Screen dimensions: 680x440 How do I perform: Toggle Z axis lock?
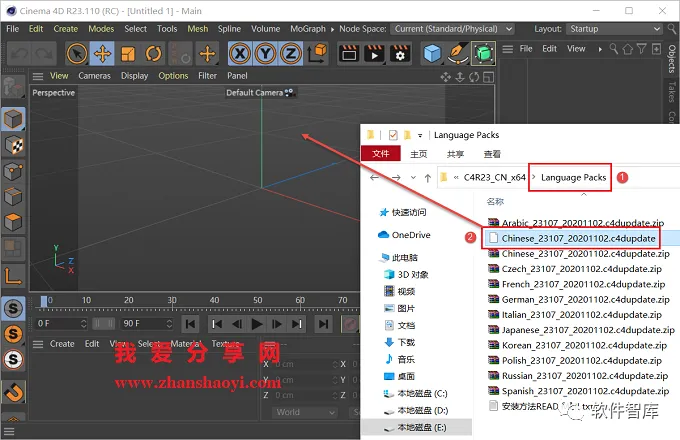[x=291, y=54]
